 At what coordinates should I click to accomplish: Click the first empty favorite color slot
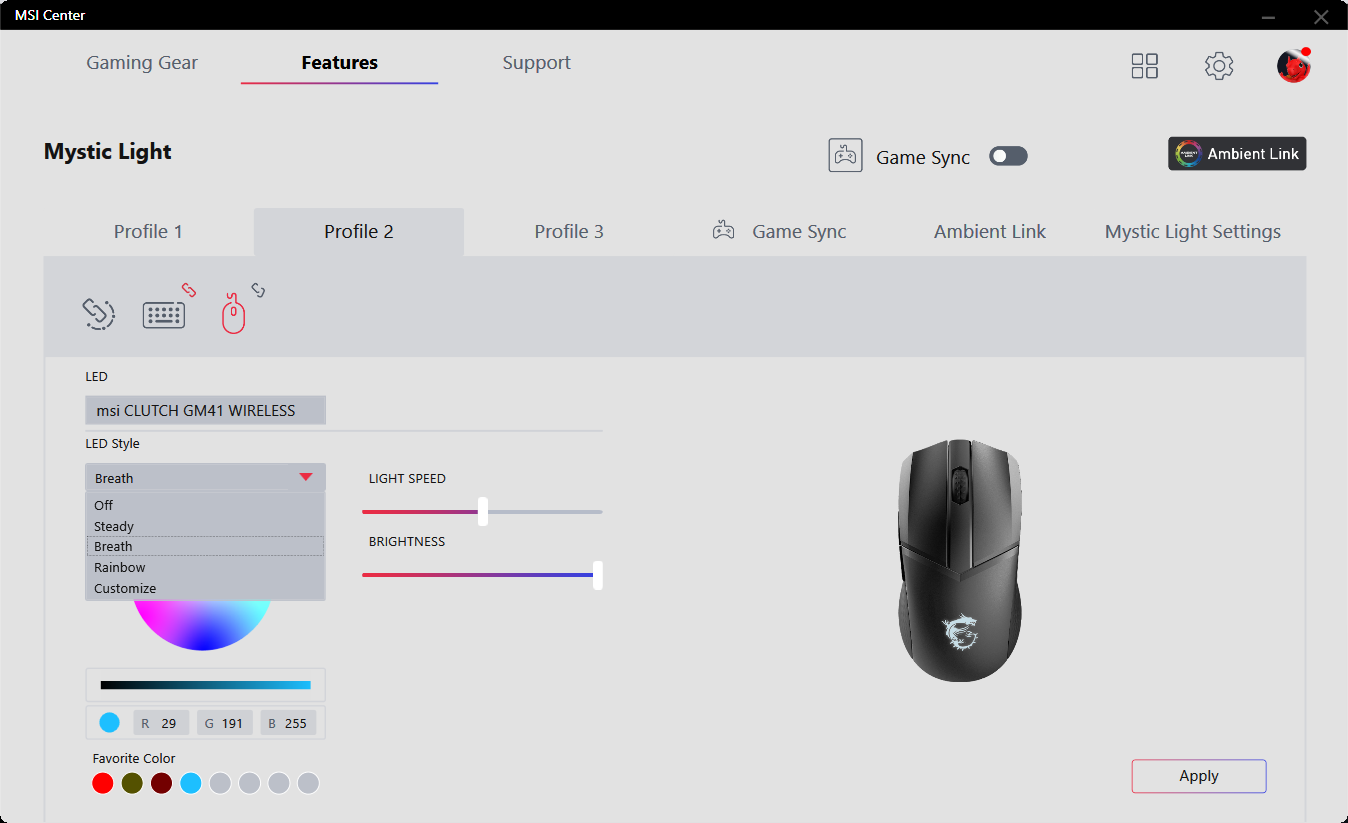point(220,783)
